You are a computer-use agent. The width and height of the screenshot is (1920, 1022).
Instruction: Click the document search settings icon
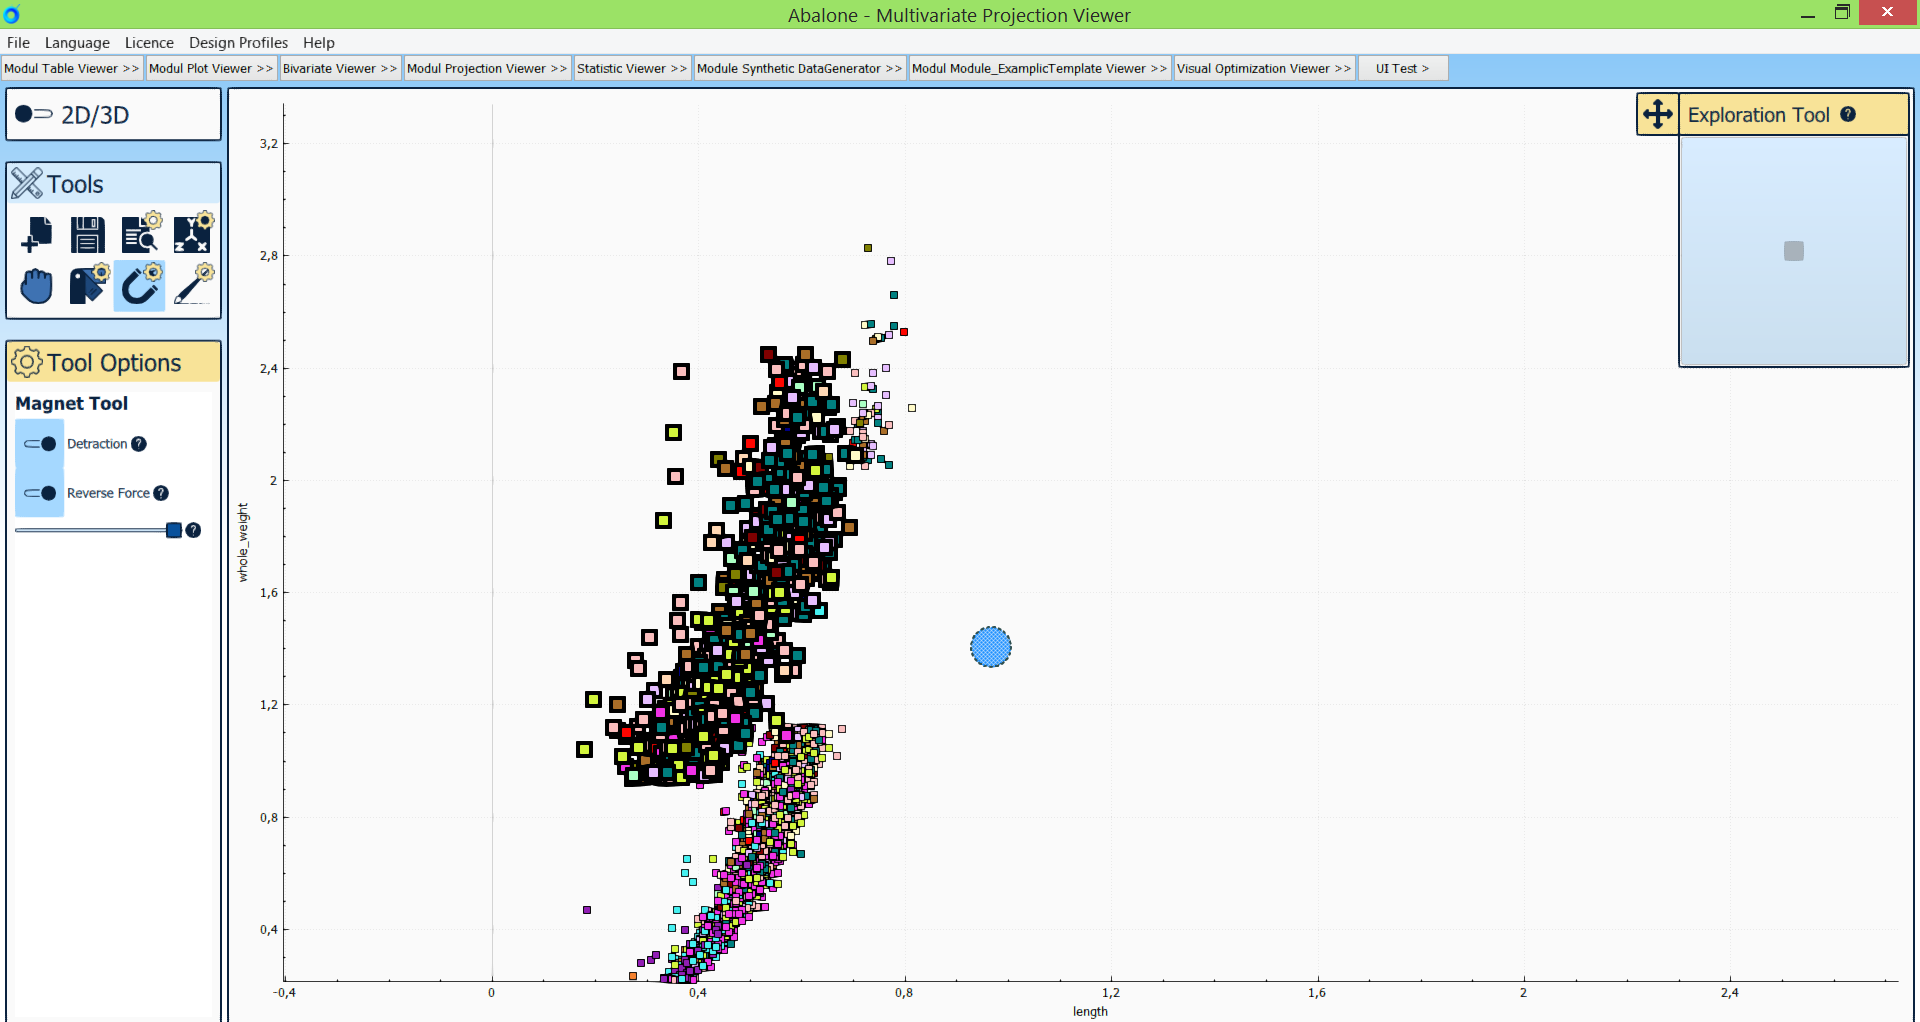pos(140,234)
